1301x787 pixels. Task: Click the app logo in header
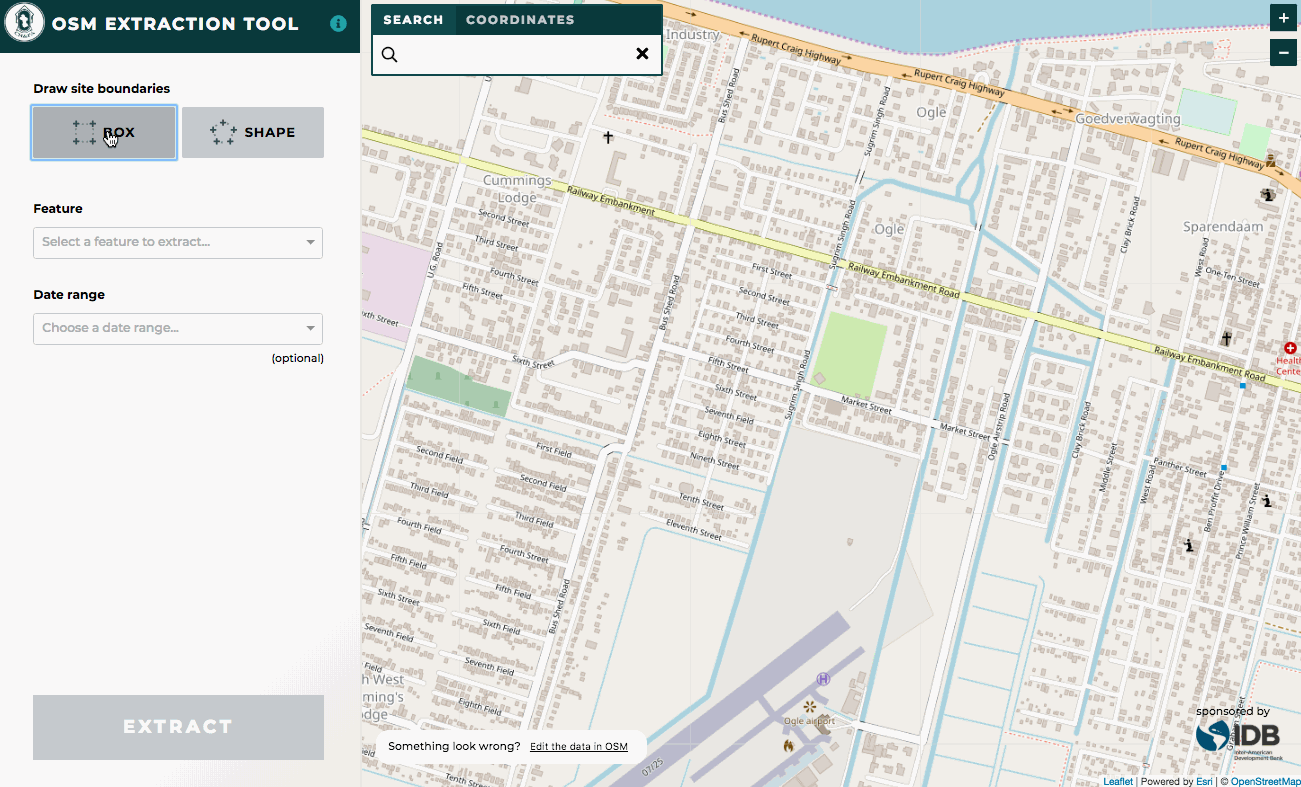(x=24, y=23)
